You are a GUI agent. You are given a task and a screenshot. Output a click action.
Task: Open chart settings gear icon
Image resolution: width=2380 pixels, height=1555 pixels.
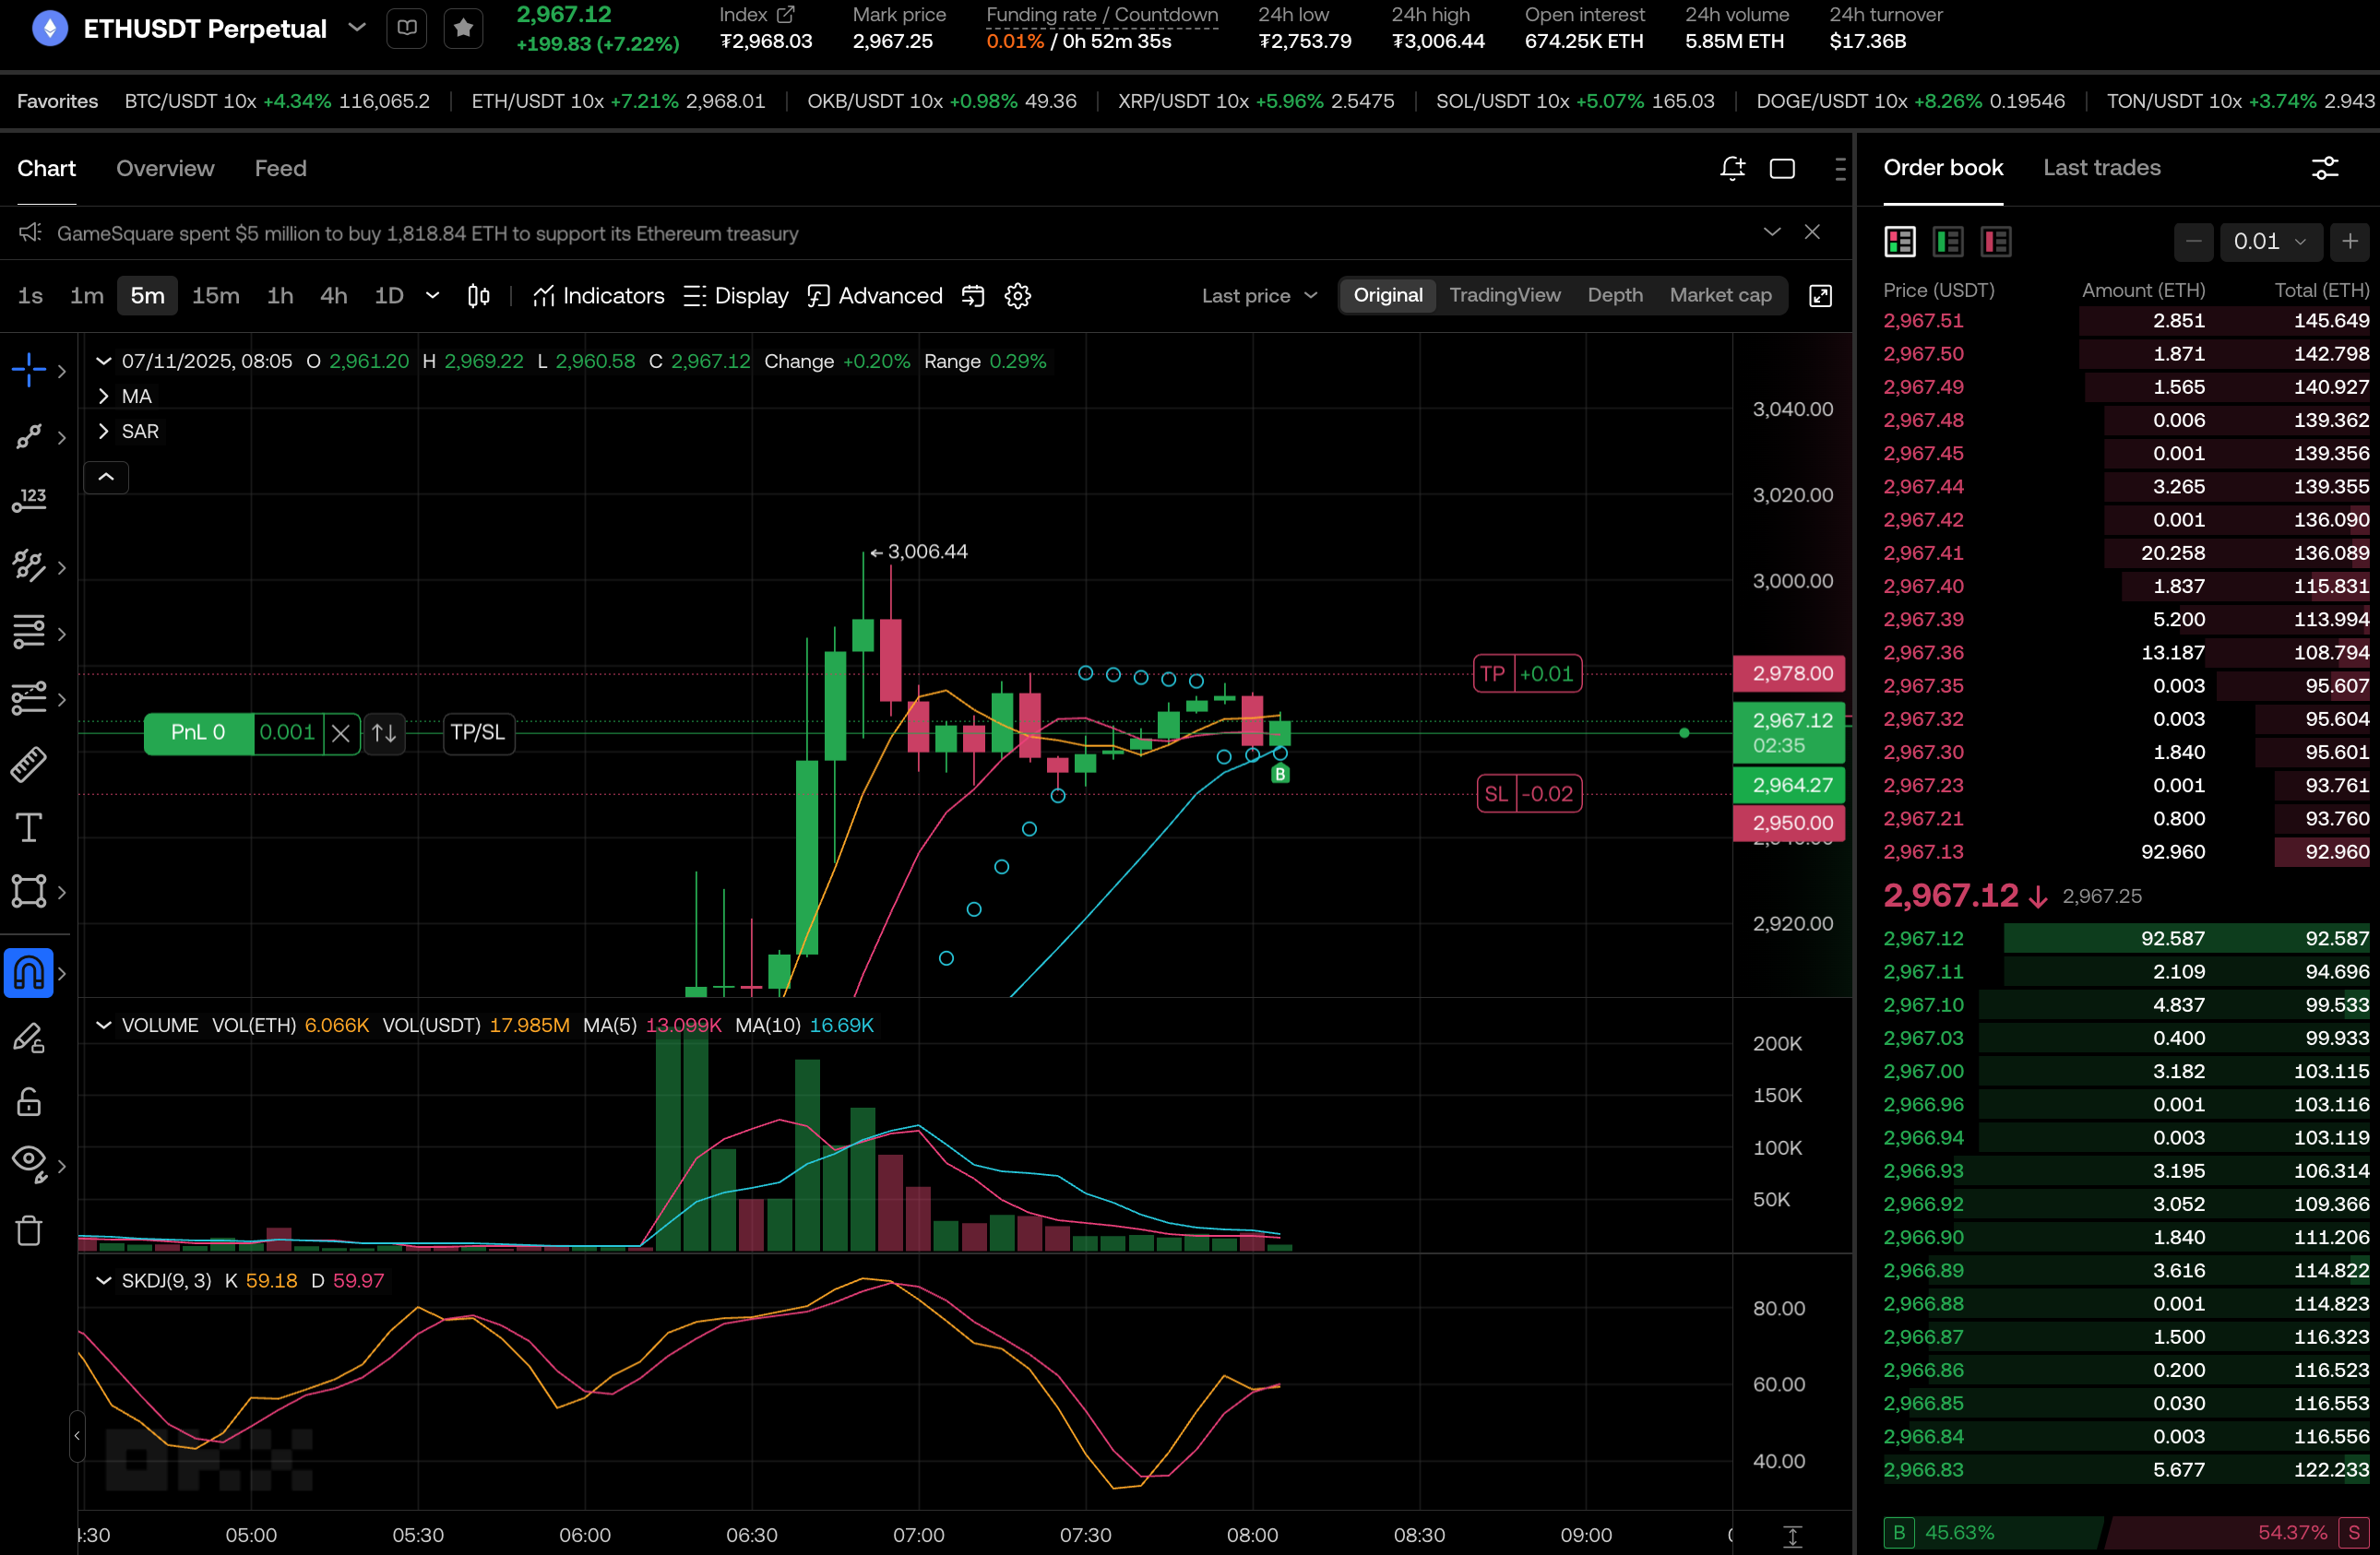(x=1017, y=296)
